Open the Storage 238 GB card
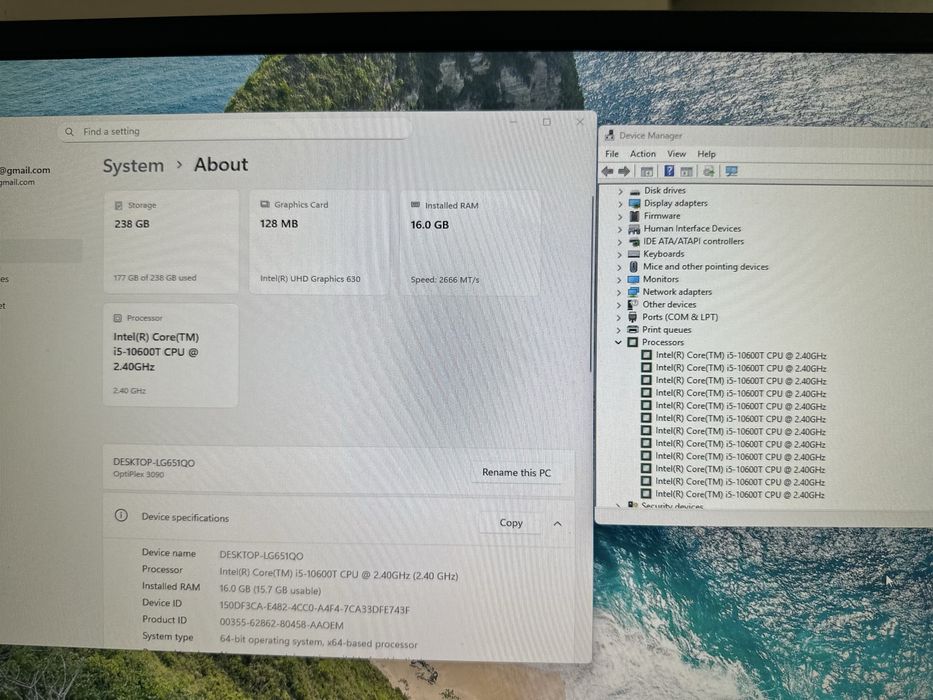The height and width of the screenshot is (700, 933). (171, 242)
